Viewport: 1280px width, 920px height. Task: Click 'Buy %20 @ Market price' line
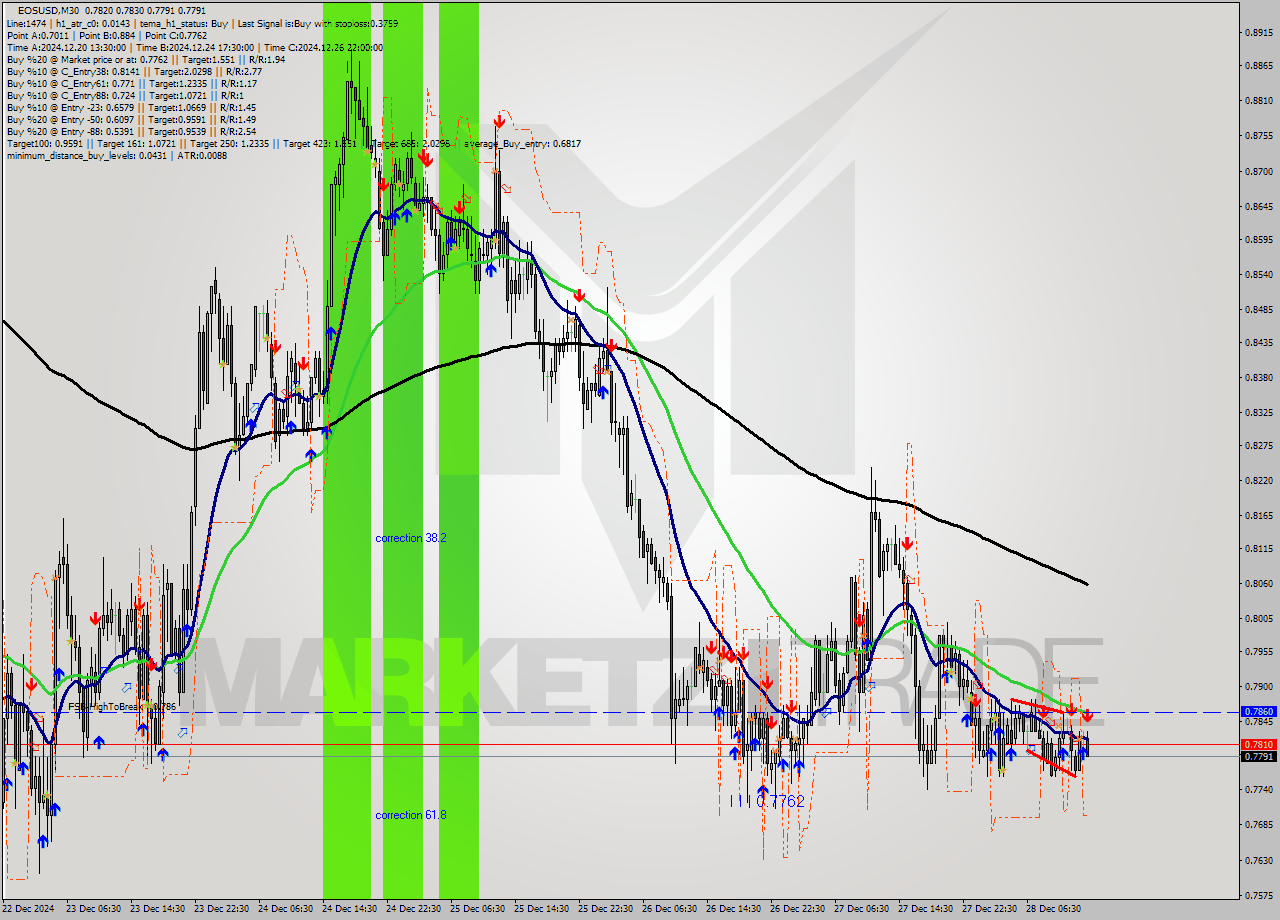(x=145, y=59)
